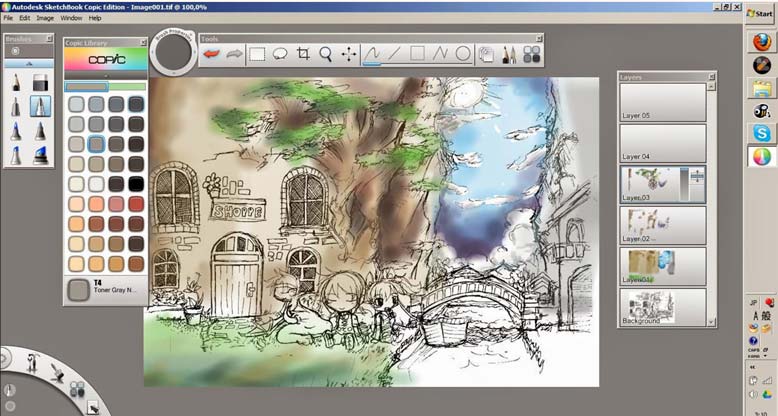Pick the selected T4 Toner Gray grid swatch

click(96, 144)
